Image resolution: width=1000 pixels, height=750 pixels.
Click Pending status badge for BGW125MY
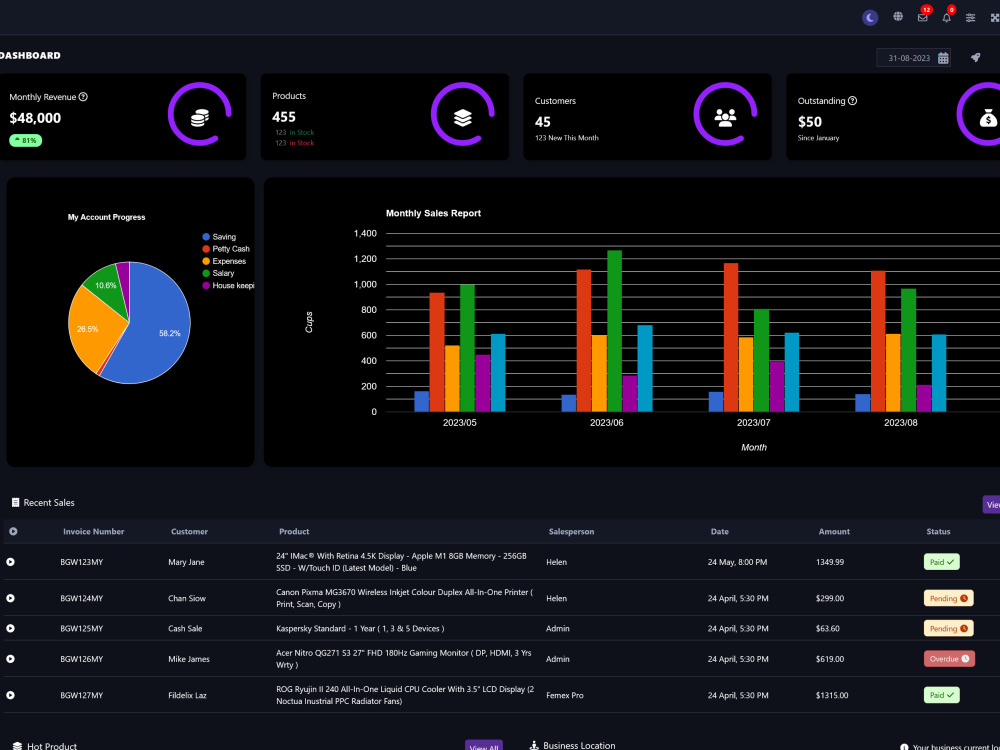(x=948, y=628)
